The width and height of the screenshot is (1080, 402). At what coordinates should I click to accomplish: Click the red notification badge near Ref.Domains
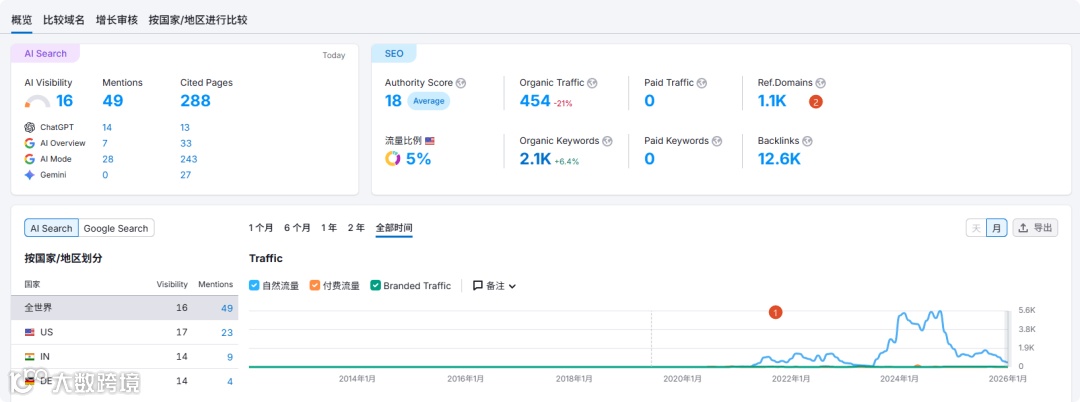click(816, 102)
